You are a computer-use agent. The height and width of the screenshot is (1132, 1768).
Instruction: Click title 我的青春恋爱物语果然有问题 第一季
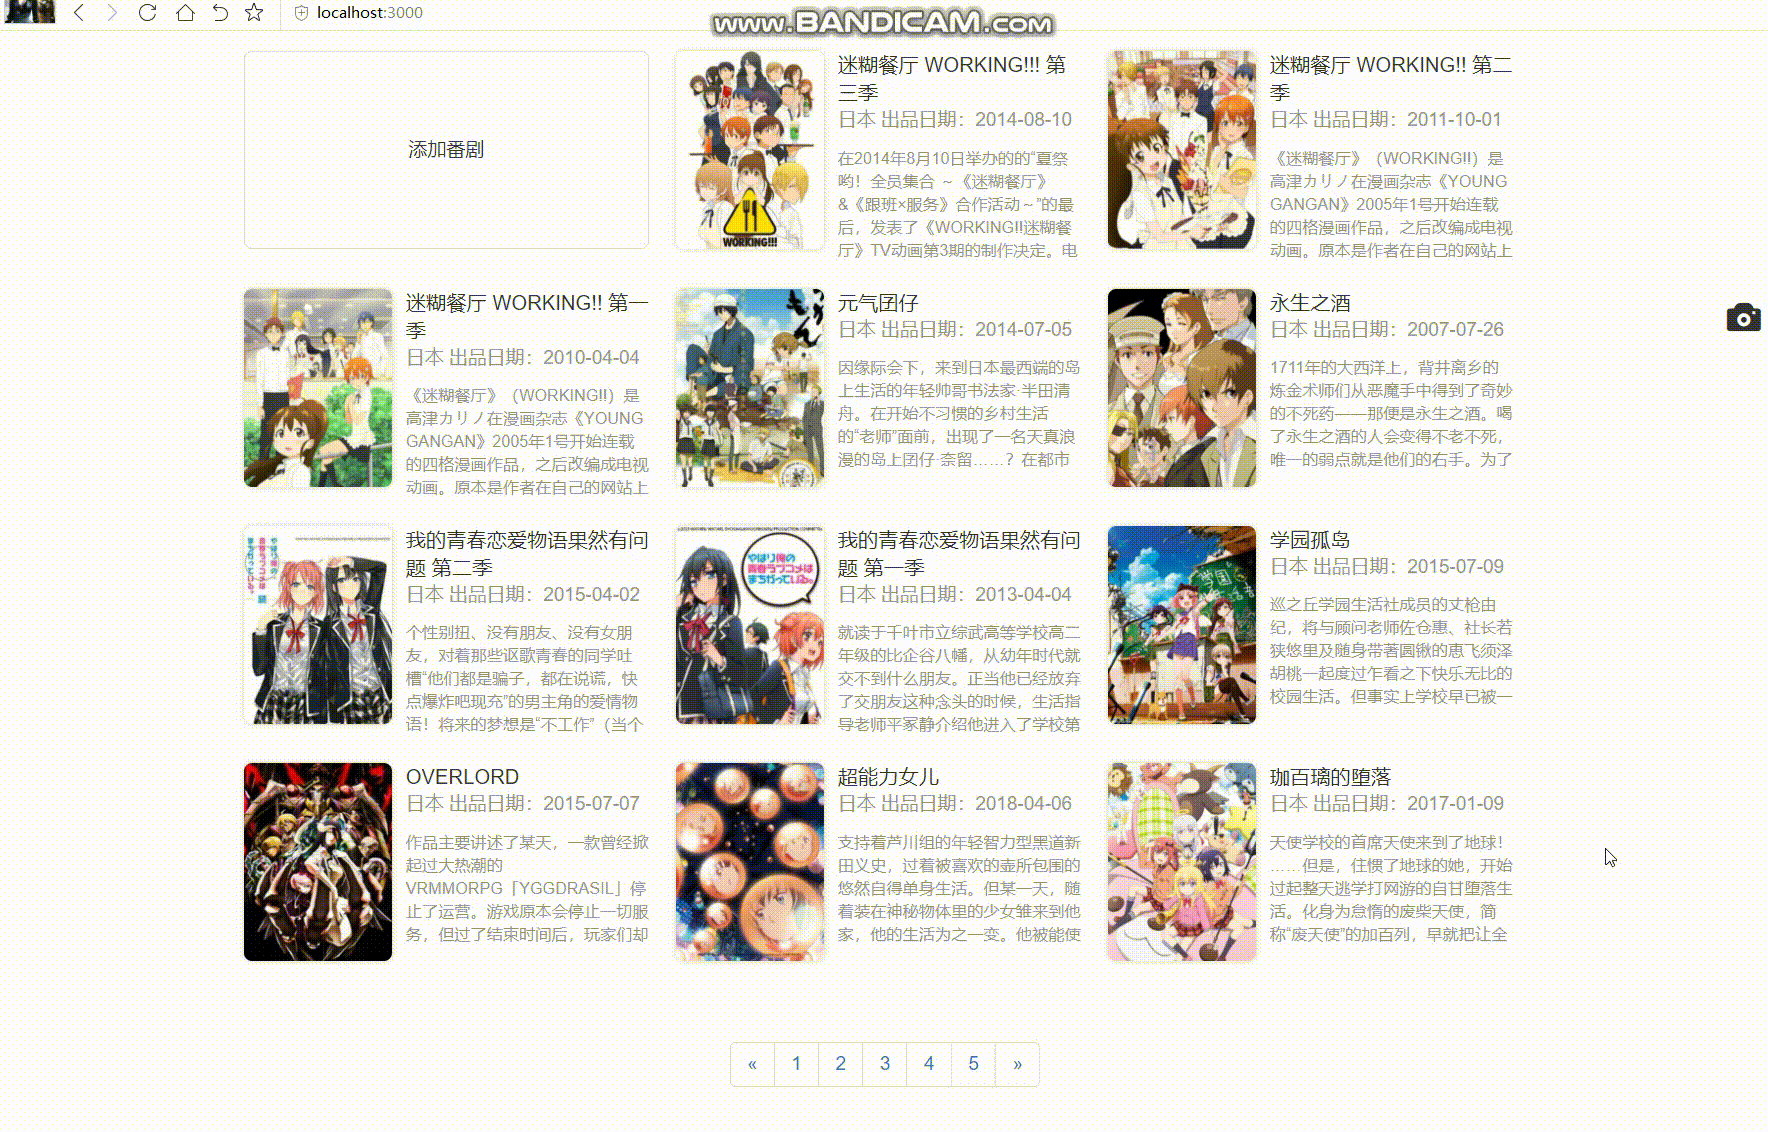(959, 553)
